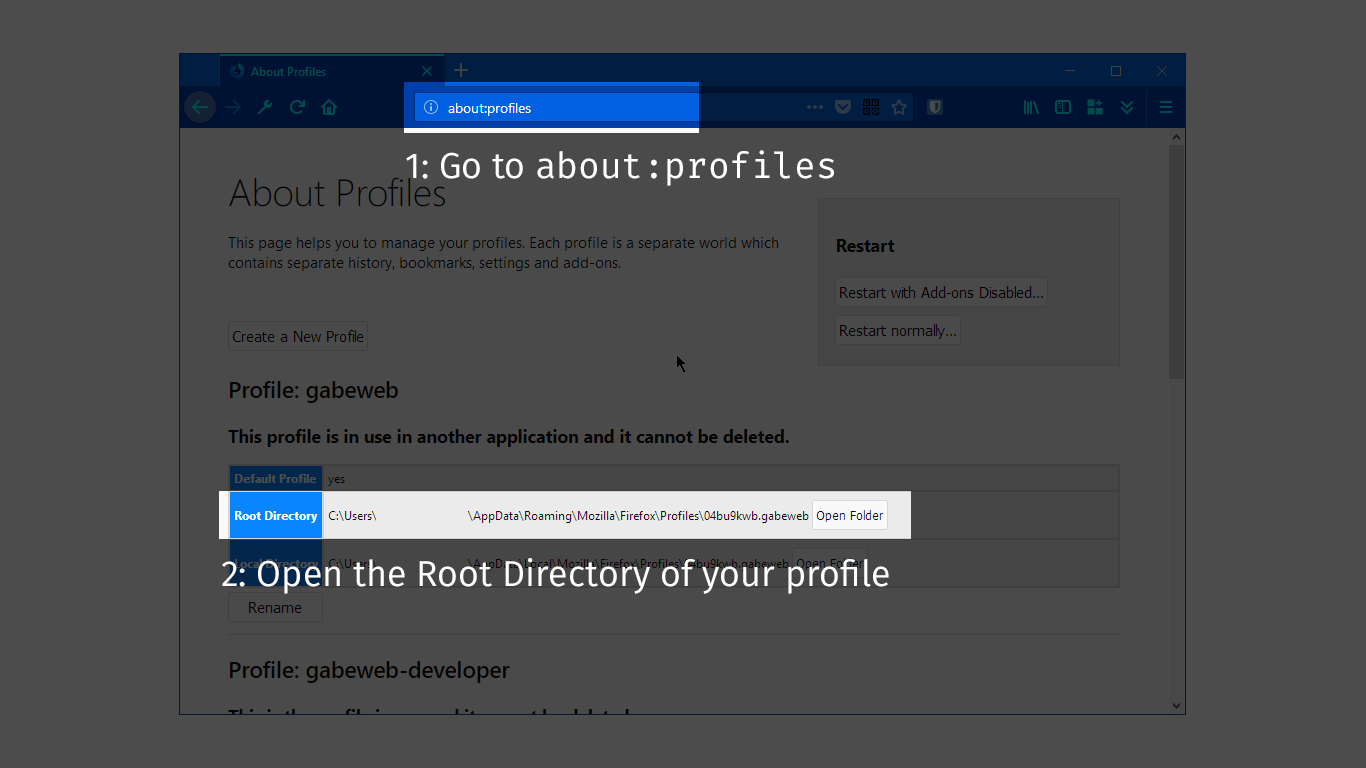
Task: Bookmark this page with the star
Action: (x=899, y=107)
